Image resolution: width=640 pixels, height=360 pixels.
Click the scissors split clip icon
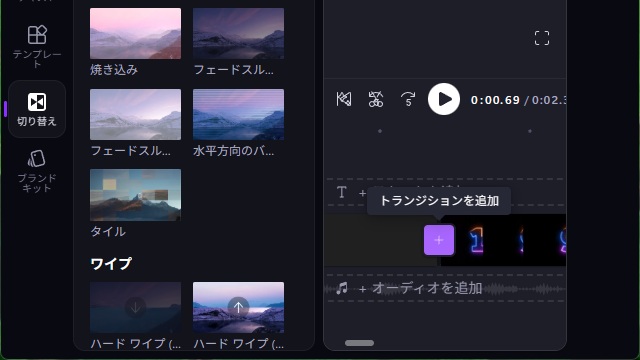(376, 99)
